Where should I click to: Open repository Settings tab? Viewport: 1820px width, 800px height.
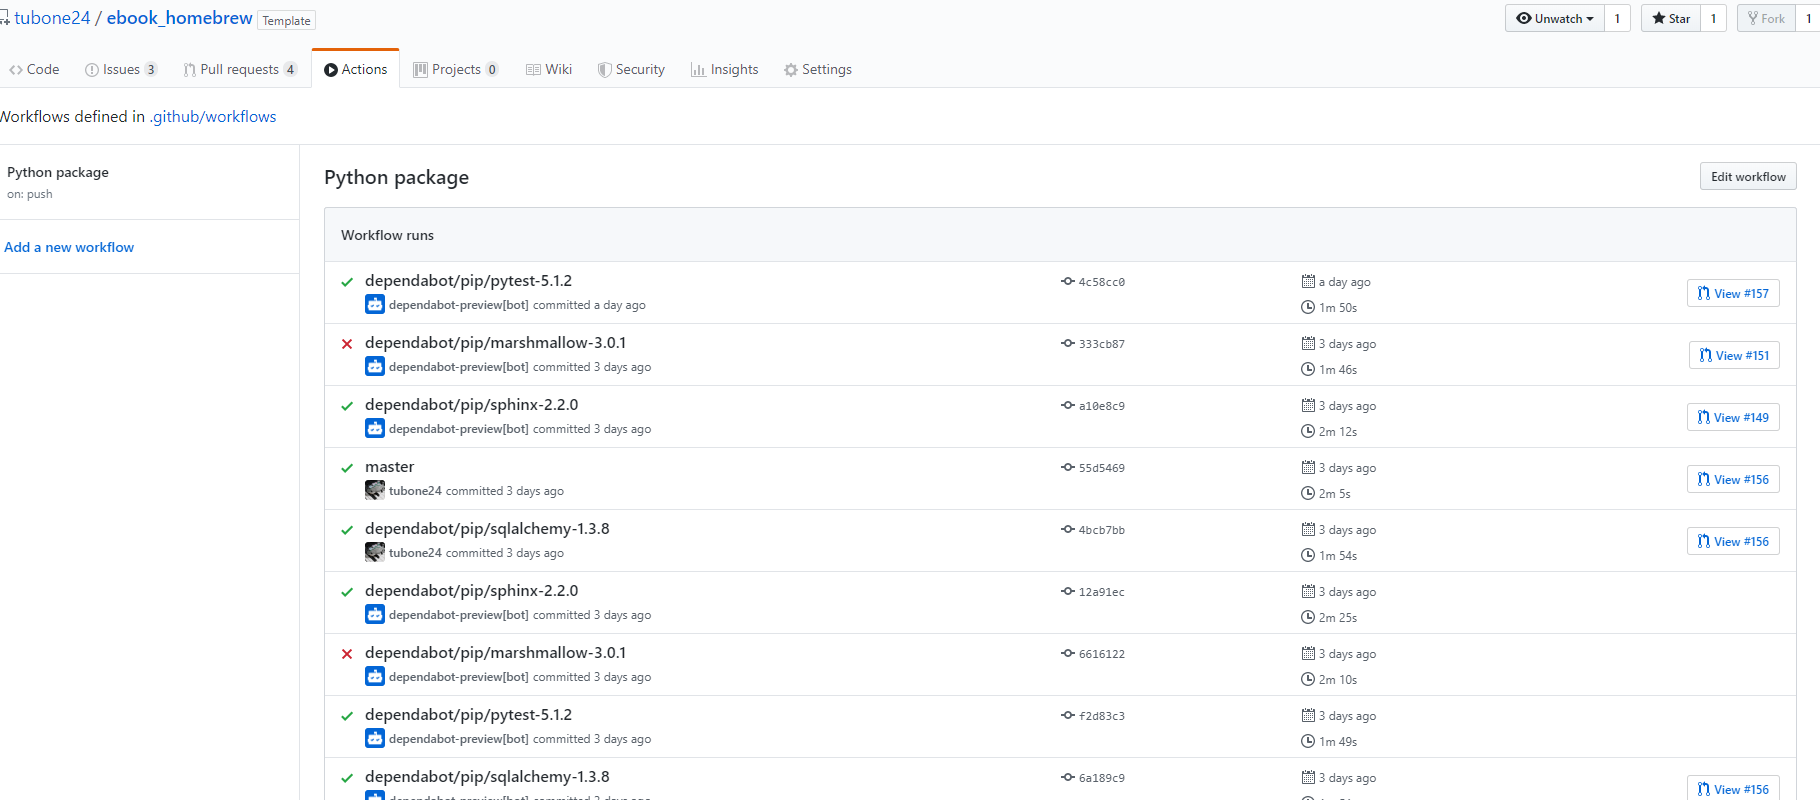(x=818, y=69)
